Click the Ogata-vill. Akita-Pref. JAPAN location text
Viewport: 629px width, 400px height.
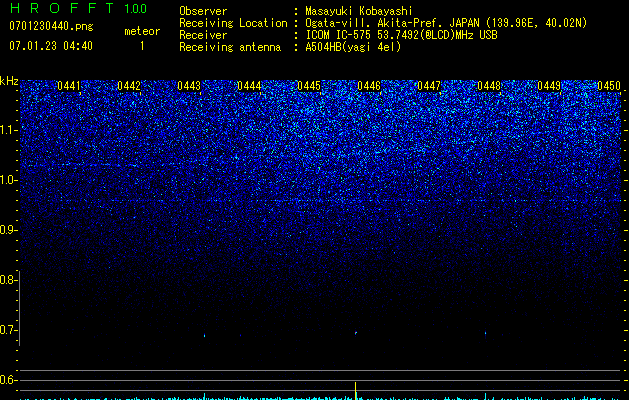(x=392, y=23)
